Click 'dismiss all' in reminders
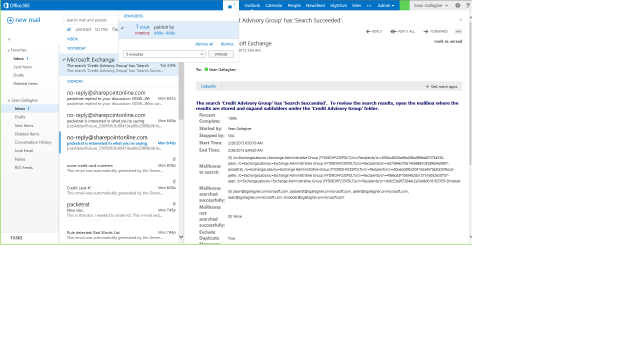640x360 pixels. click(x=204, y=44)
